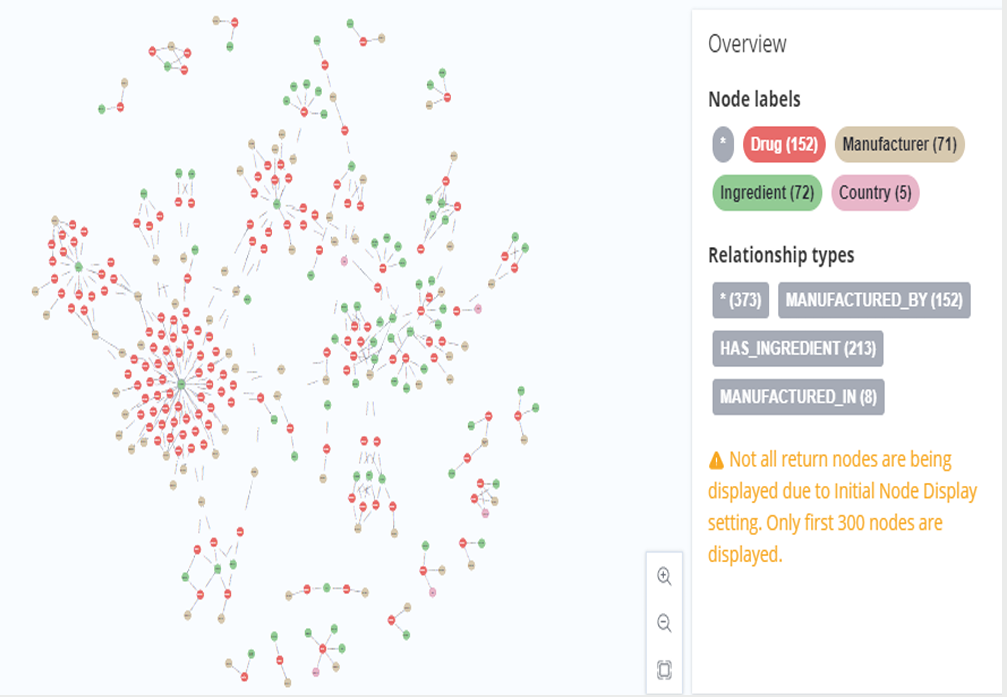This screenshot has width=1007, height=697.
Task: Click the Relationship types heading
Action: (781, 255)
